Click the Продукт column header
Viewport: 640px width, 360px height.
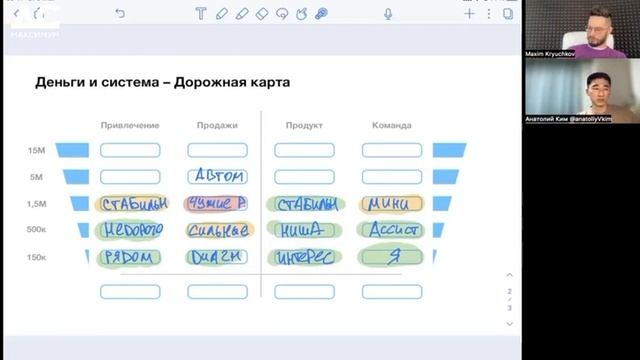(304, 125)
